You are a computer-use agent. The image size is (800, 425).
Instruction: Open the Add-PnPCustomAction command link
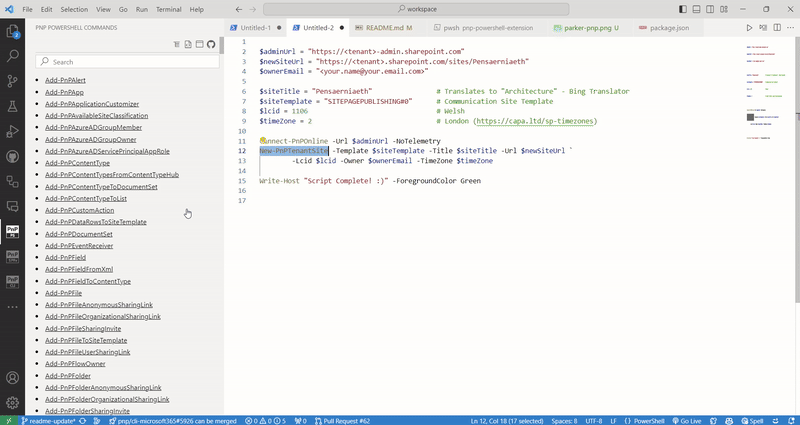pos(80,210)
